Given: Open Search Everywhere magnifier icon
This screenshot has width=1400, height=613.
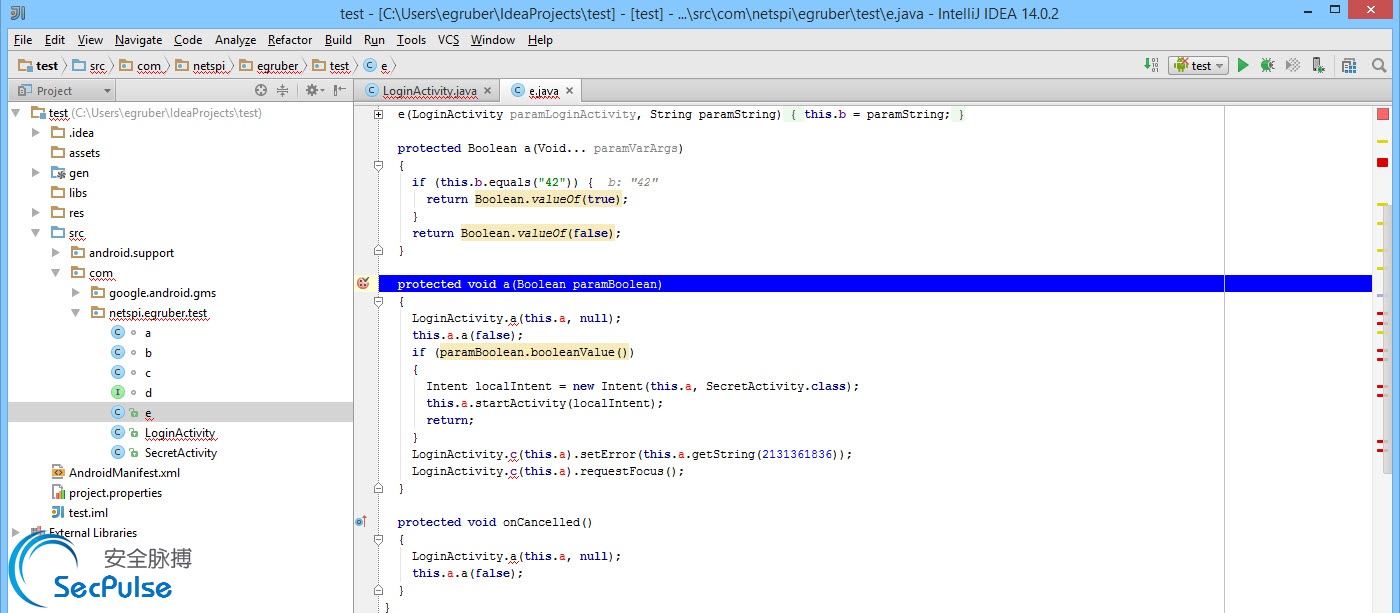Looking at the screenshot, I should point(1379,65).
